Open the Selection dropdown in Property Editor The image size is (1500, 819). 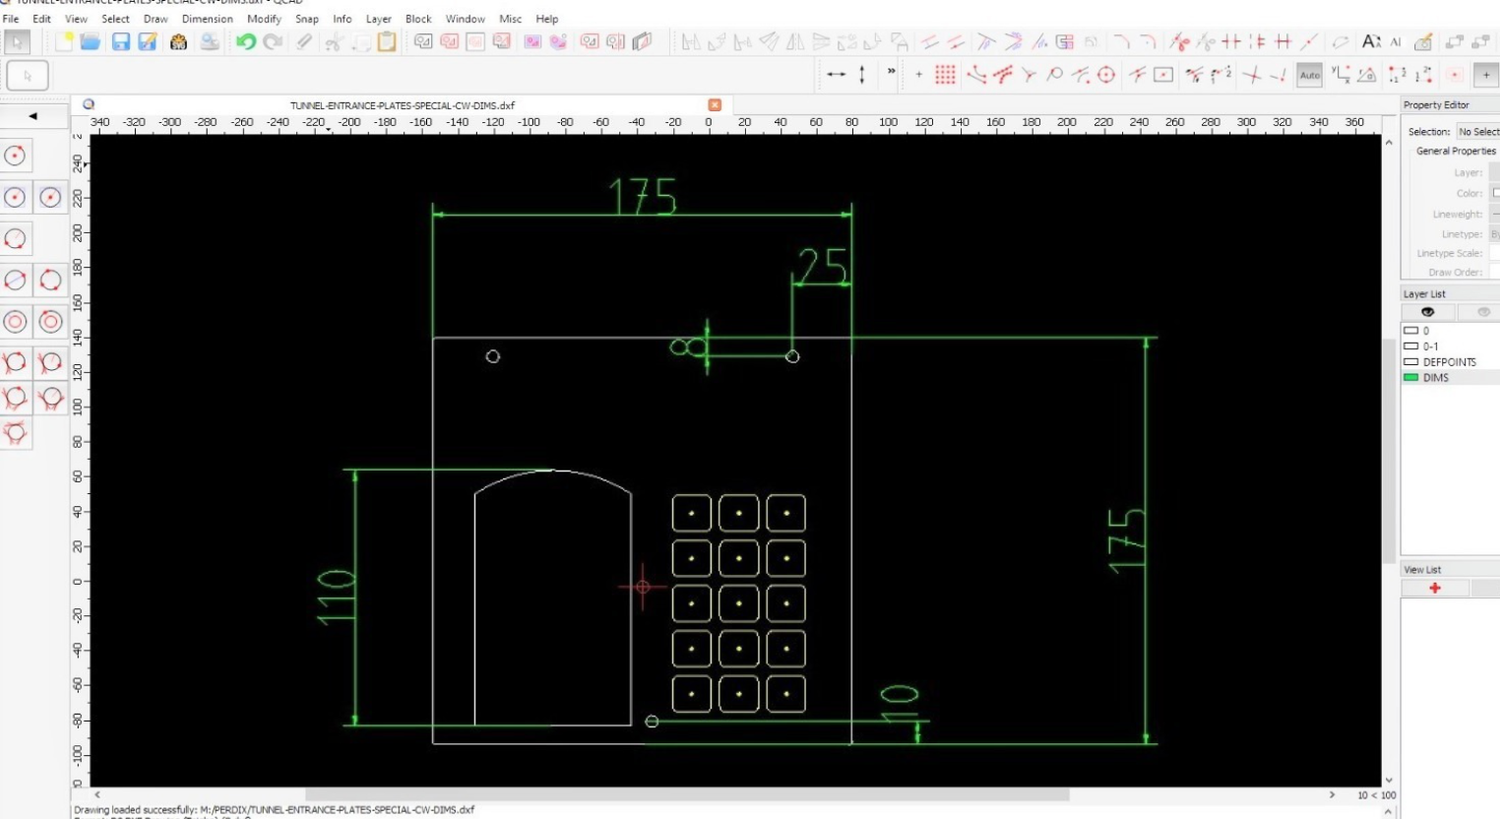tap(1477, 132)
